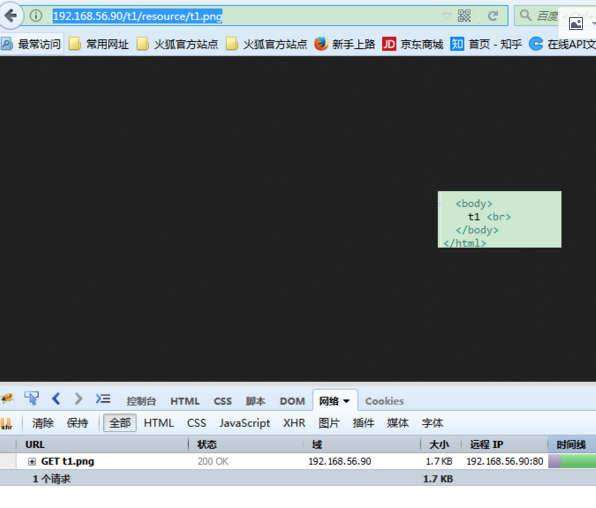
Task: Click the 192.168.56.90:80 remote IP cell
Action: coord(505,461)
